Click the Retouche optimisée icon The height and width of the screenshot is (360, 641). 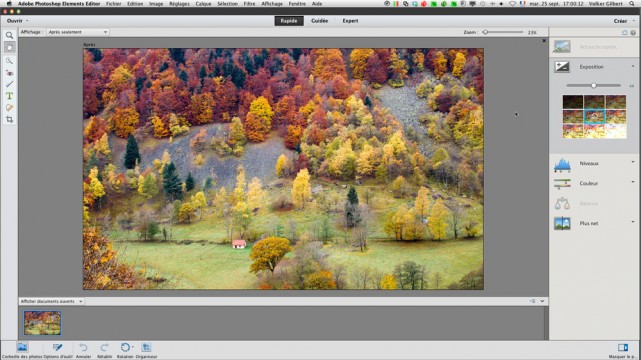pos(562,47)
